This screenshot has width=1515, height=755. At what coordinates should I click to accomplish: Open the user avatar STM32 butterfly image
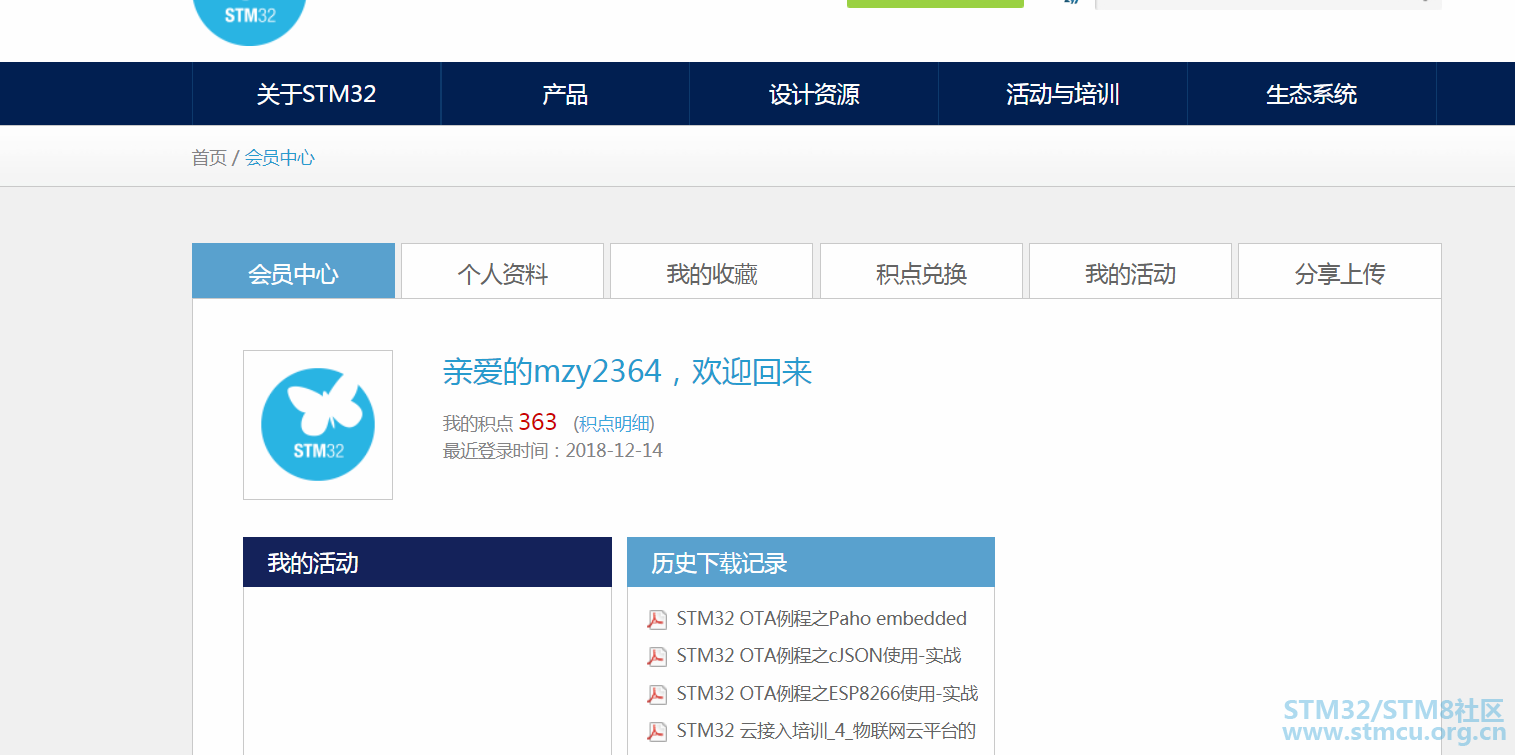(x=318, y=425)
